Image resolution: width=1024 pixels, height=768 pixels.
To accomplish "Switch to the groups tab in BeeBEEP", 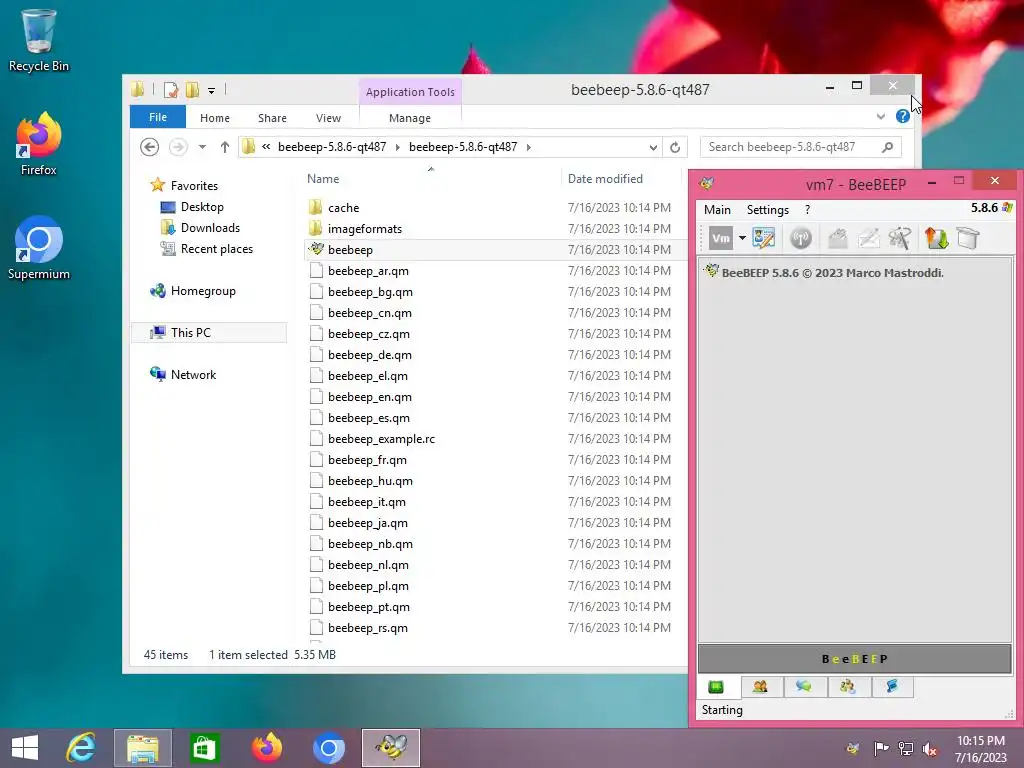I will point(848,686).
